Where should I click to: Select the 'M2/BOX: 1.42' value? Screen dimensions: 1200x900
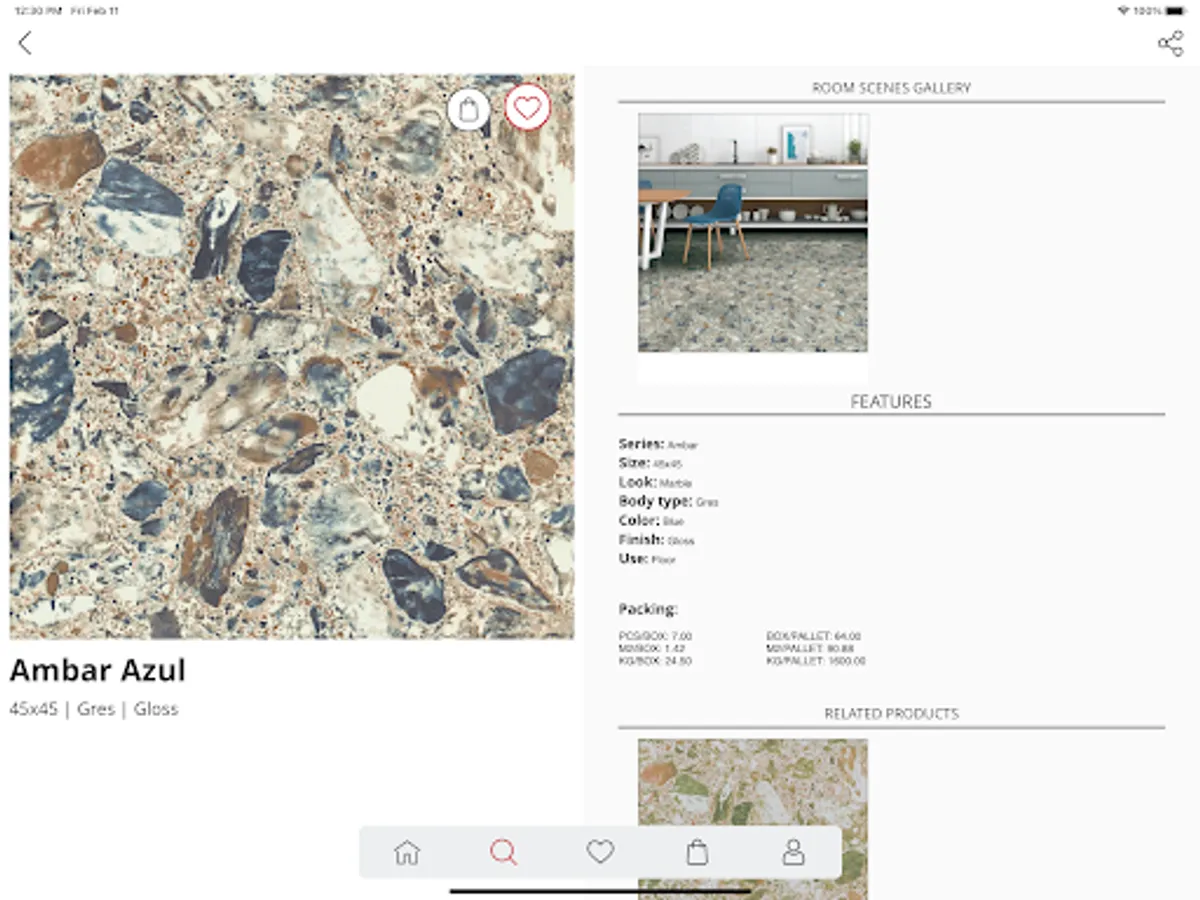pos(652,649)
